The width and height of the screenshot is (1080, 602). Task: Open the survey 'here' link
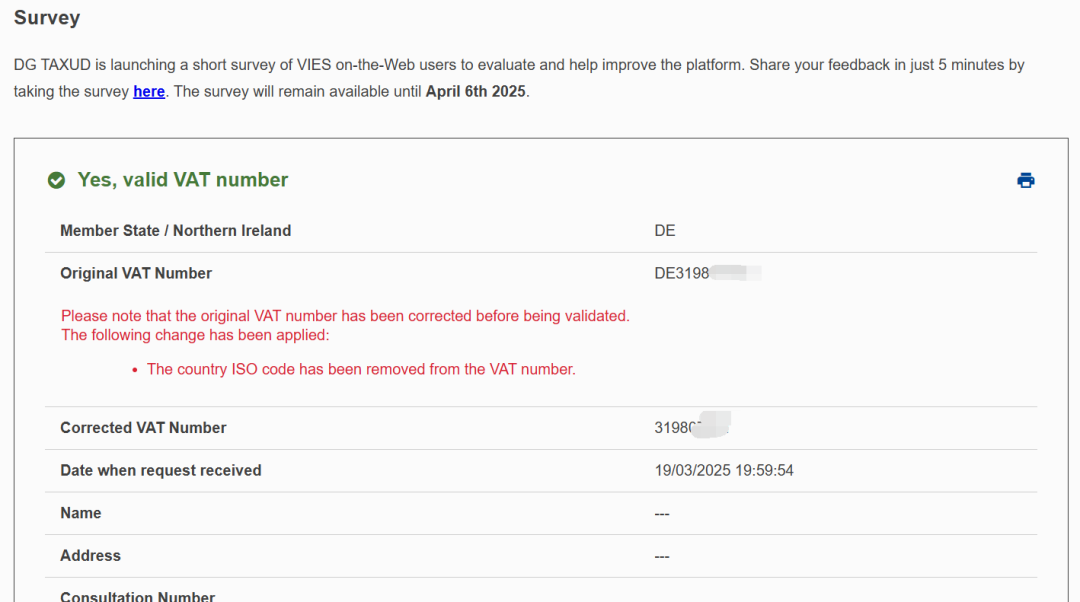149,92
